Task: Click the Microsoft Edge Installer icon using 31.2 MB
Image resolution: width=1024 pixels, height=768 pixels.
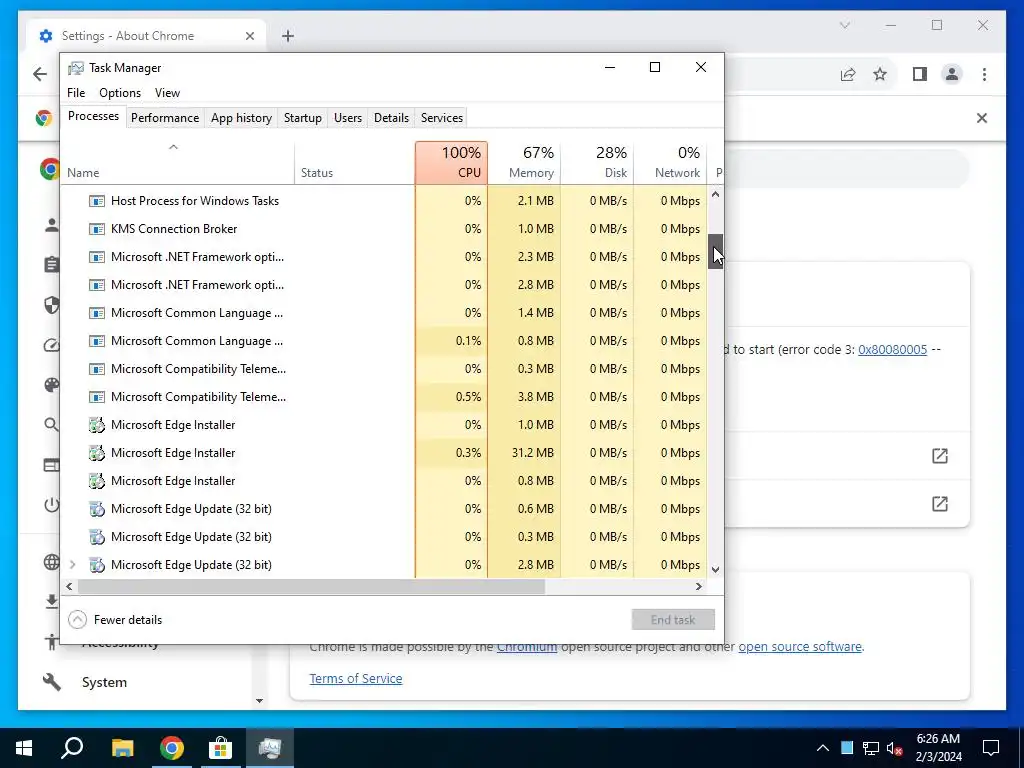Action: (x=97, y=453)
